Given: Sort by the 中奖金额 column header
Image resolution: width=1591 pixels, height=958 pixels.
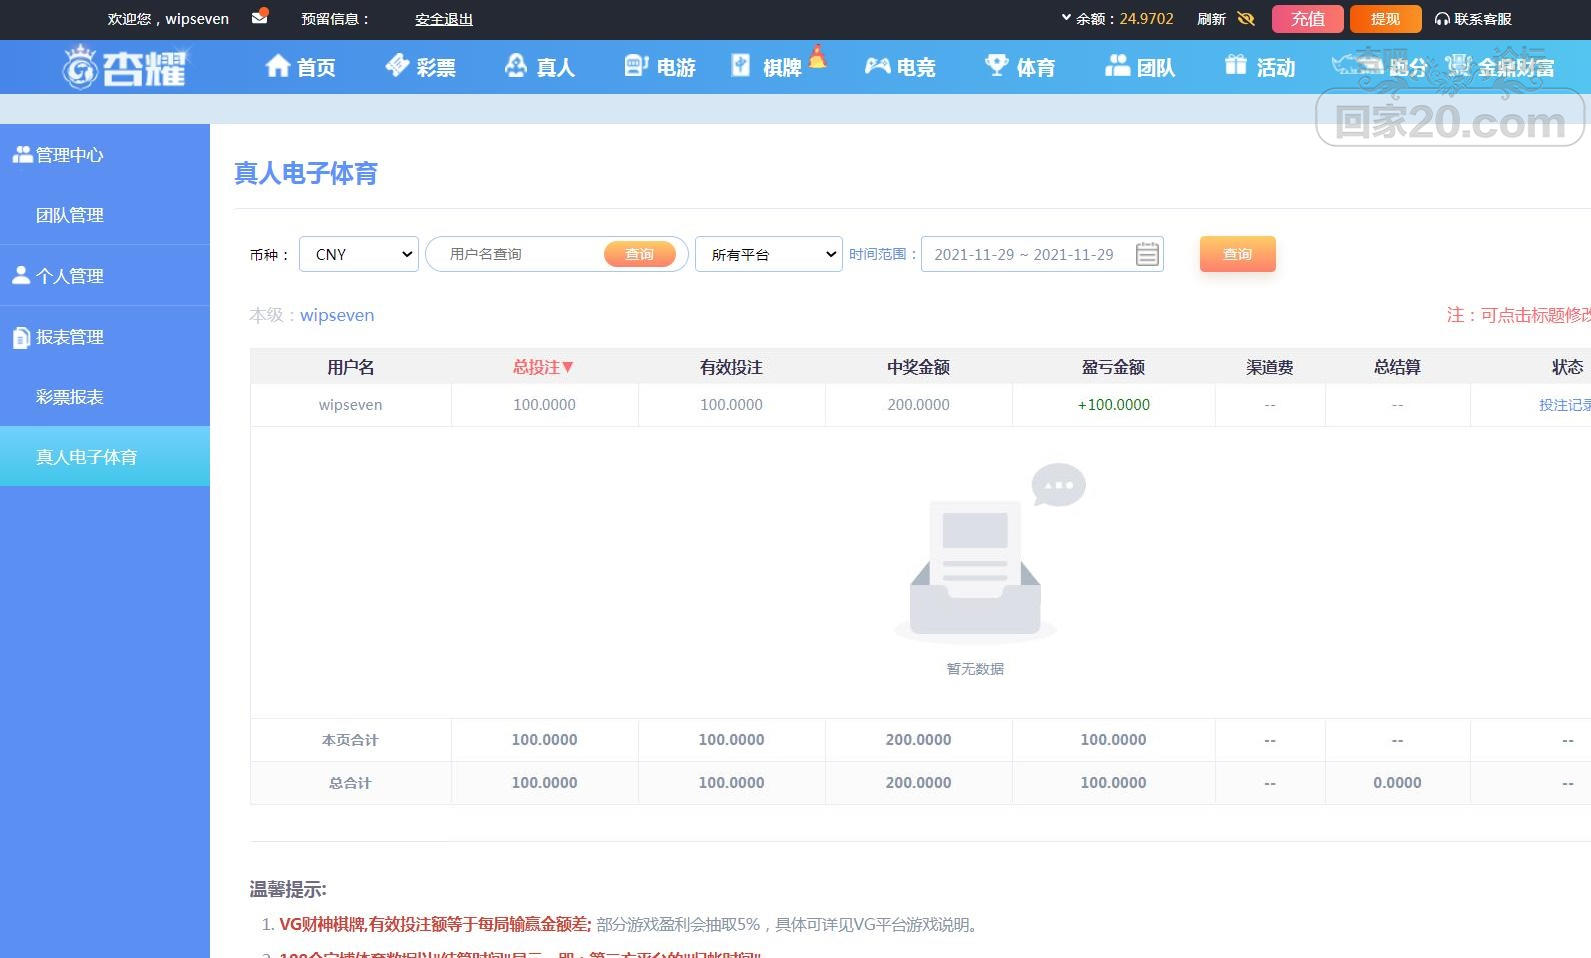Looking at the screenshot, I should [918, 367].
